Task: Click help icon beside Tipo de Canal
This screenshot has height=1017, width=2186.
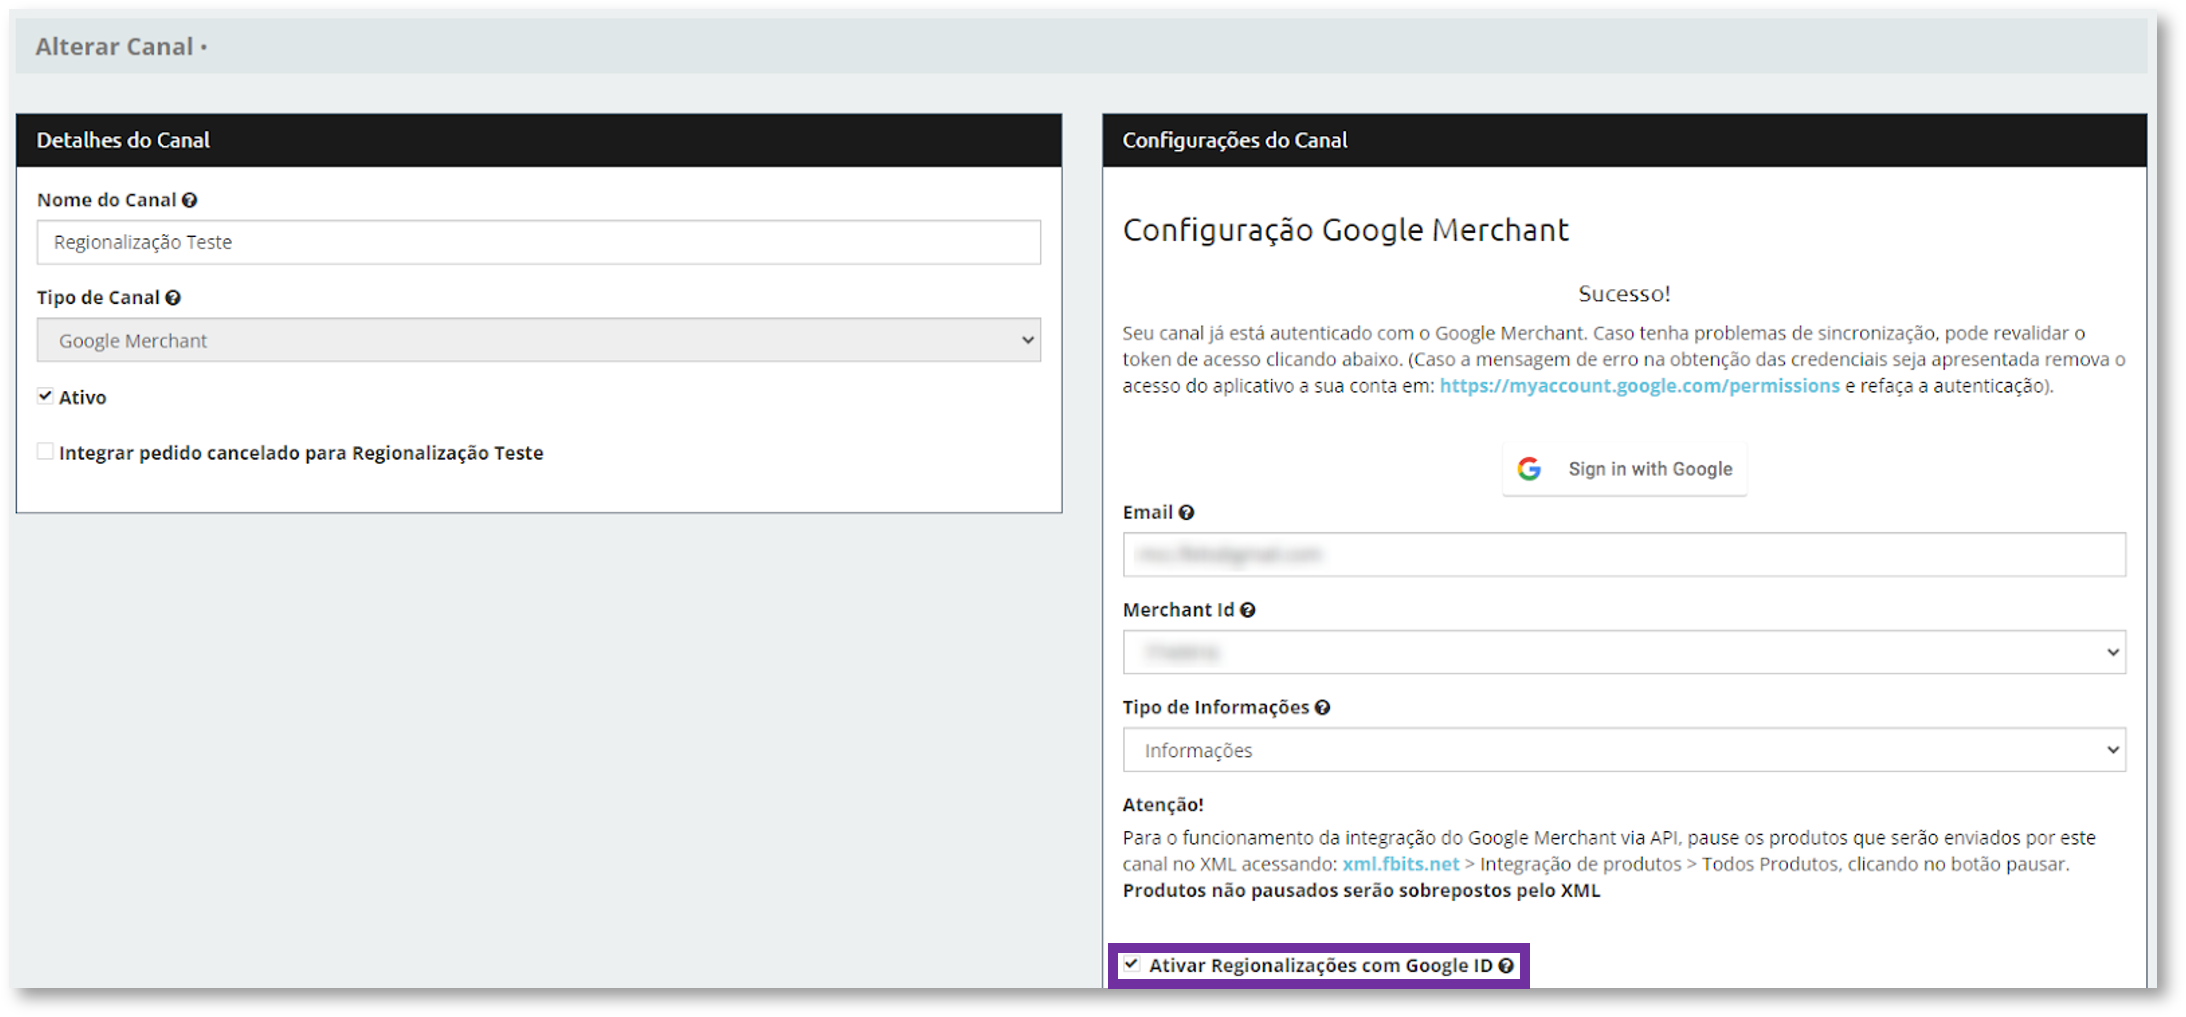Action: (173, 298)
